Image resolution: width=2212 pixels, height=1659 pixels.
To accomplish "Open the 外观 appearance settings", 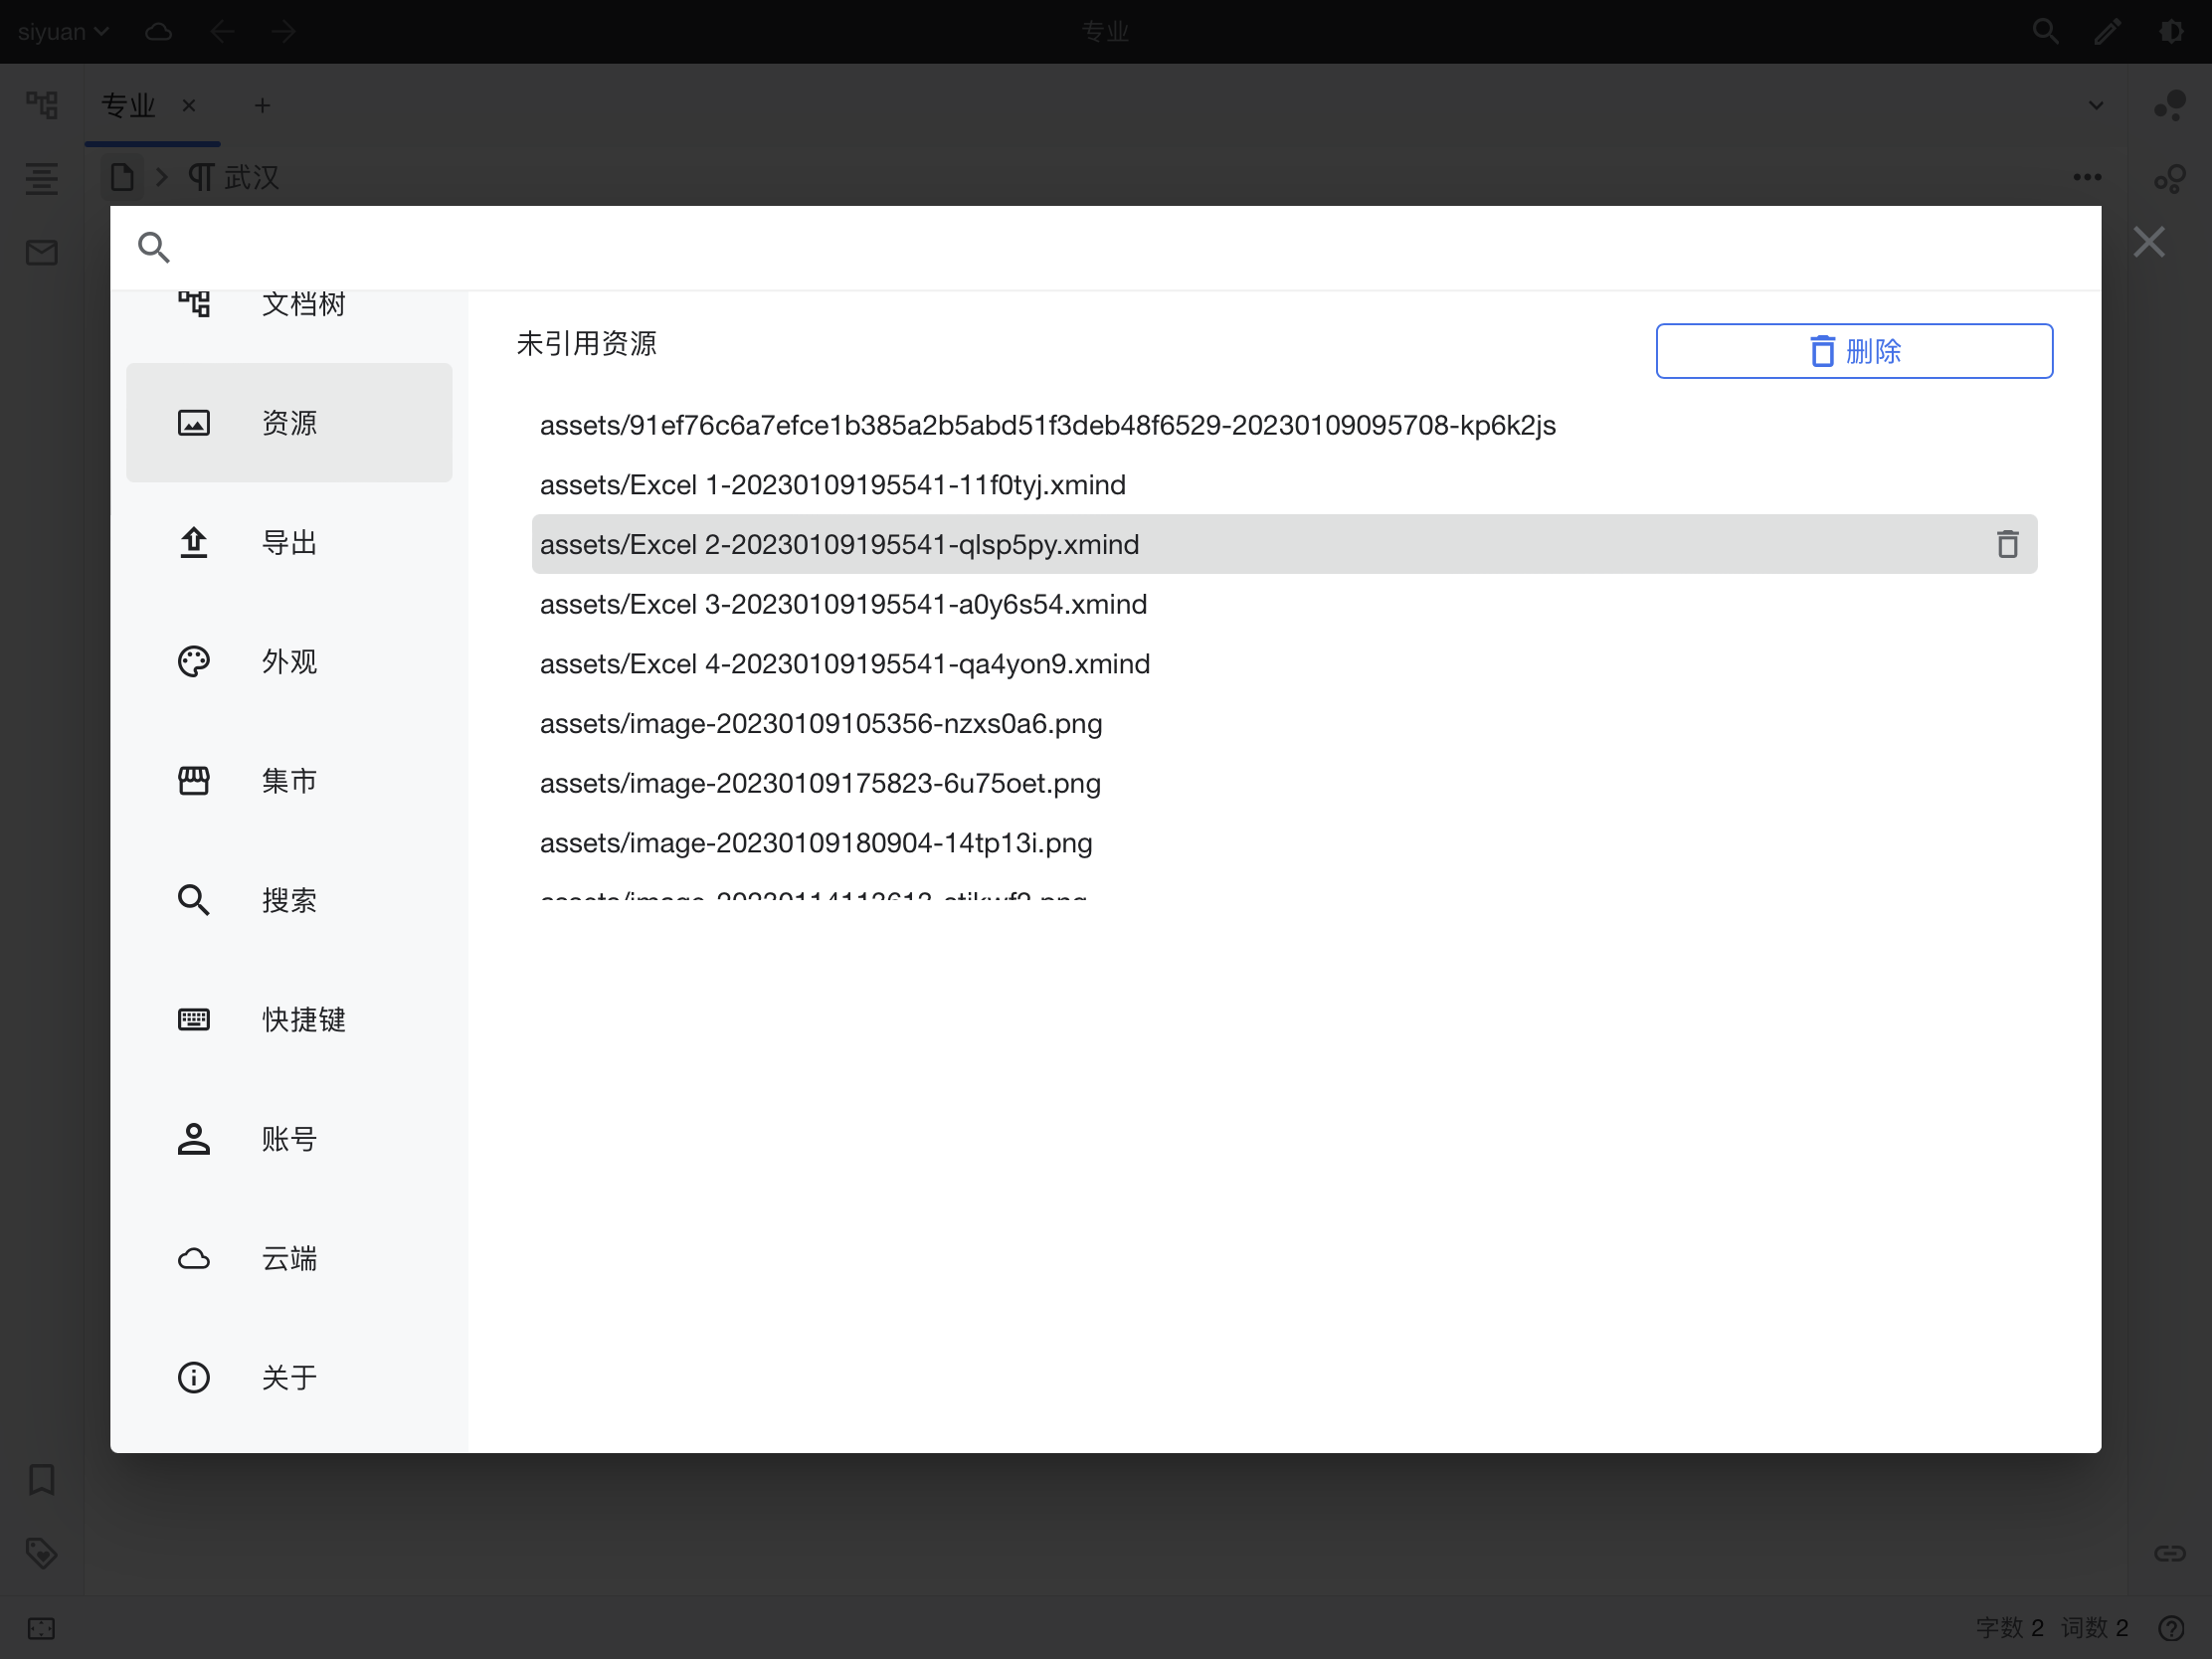I will (288, 661).
